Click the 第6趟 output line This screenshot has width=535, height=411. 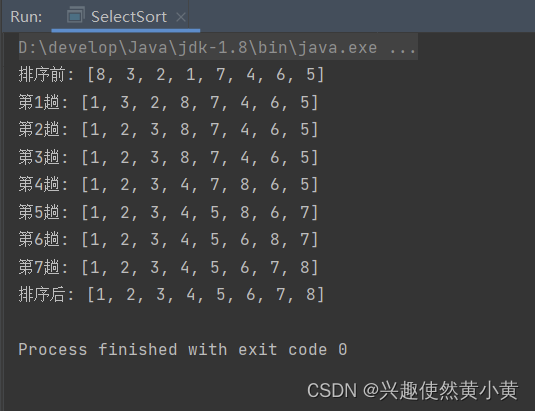click(168, 239)
